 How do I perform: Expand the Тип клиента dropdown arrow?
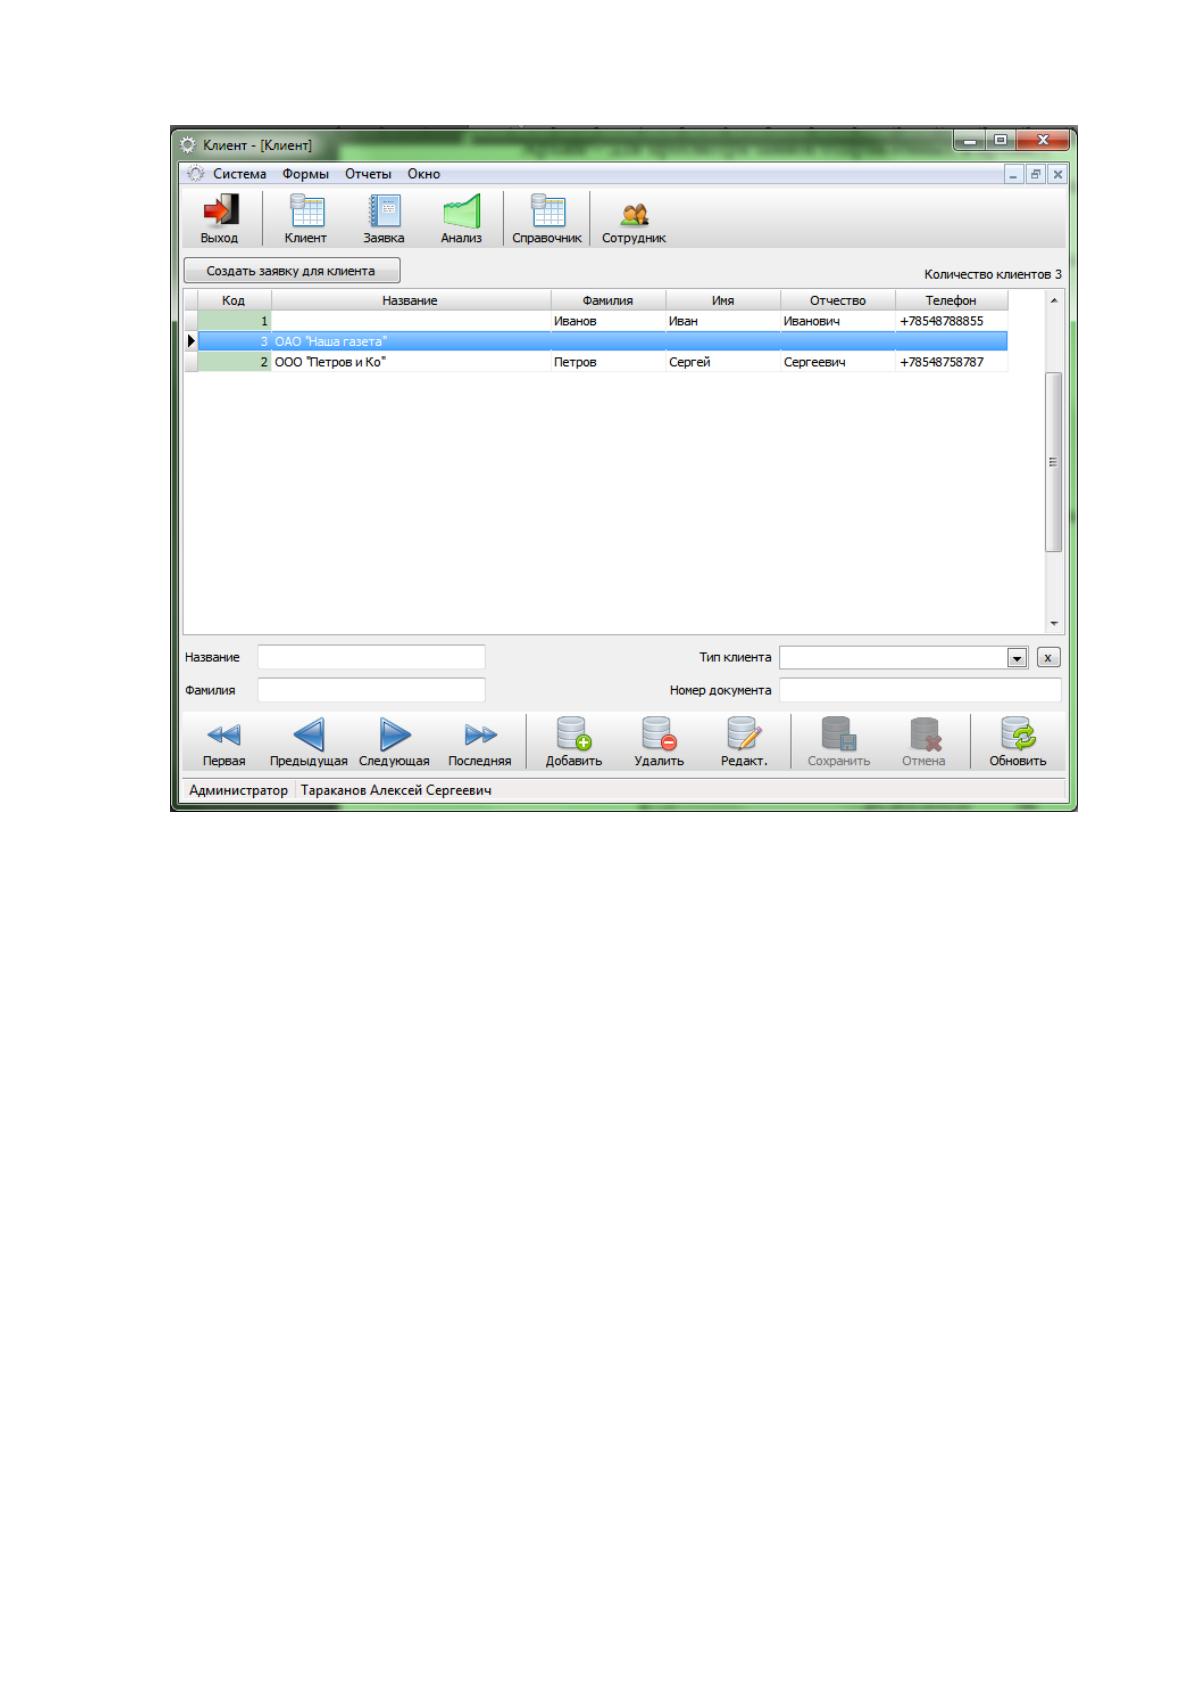coord(1017,658)
